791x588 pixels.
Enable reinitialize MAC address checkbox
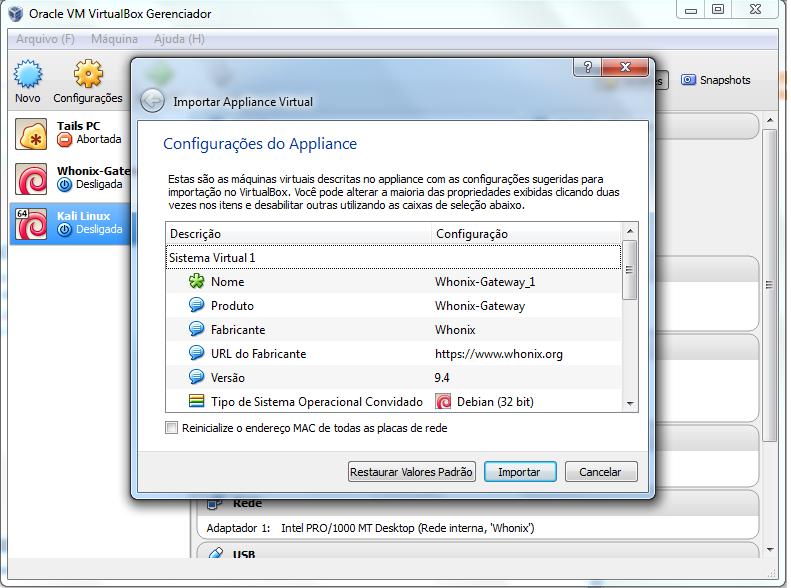pyautogui.click(x=172, y=428)
